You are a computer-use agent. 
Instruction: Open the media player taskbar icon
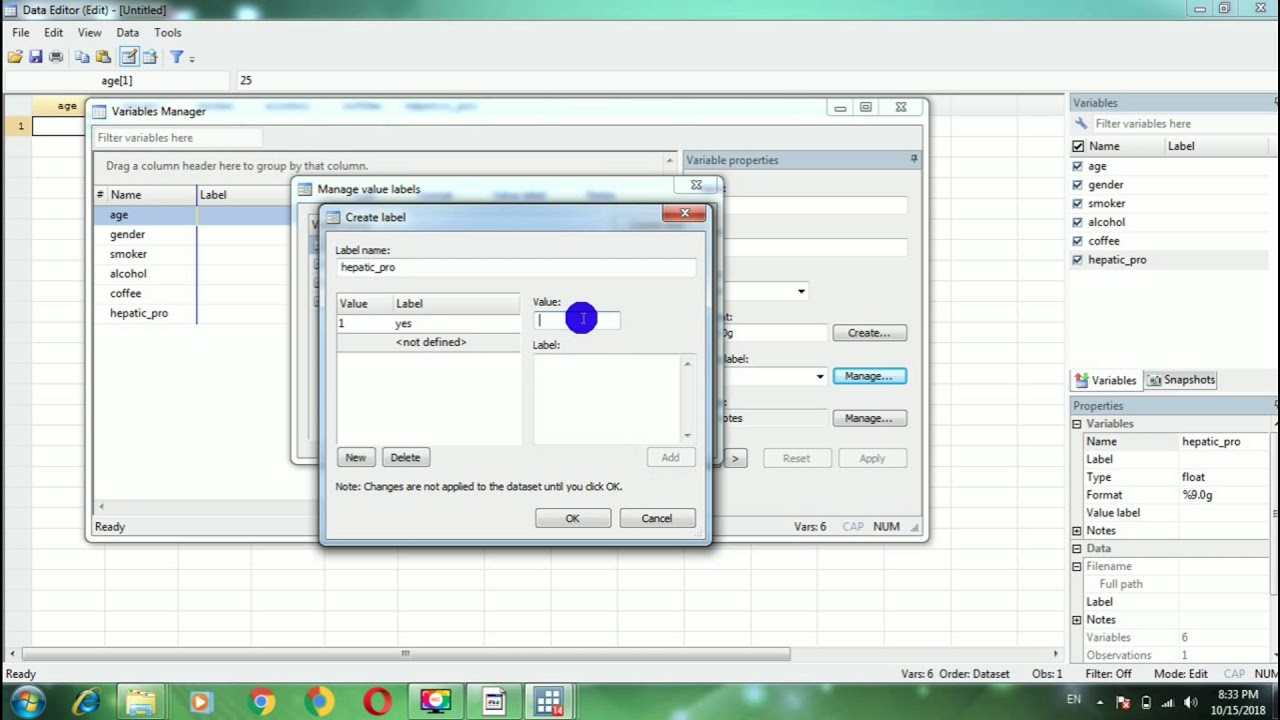(x=200, y=702)
